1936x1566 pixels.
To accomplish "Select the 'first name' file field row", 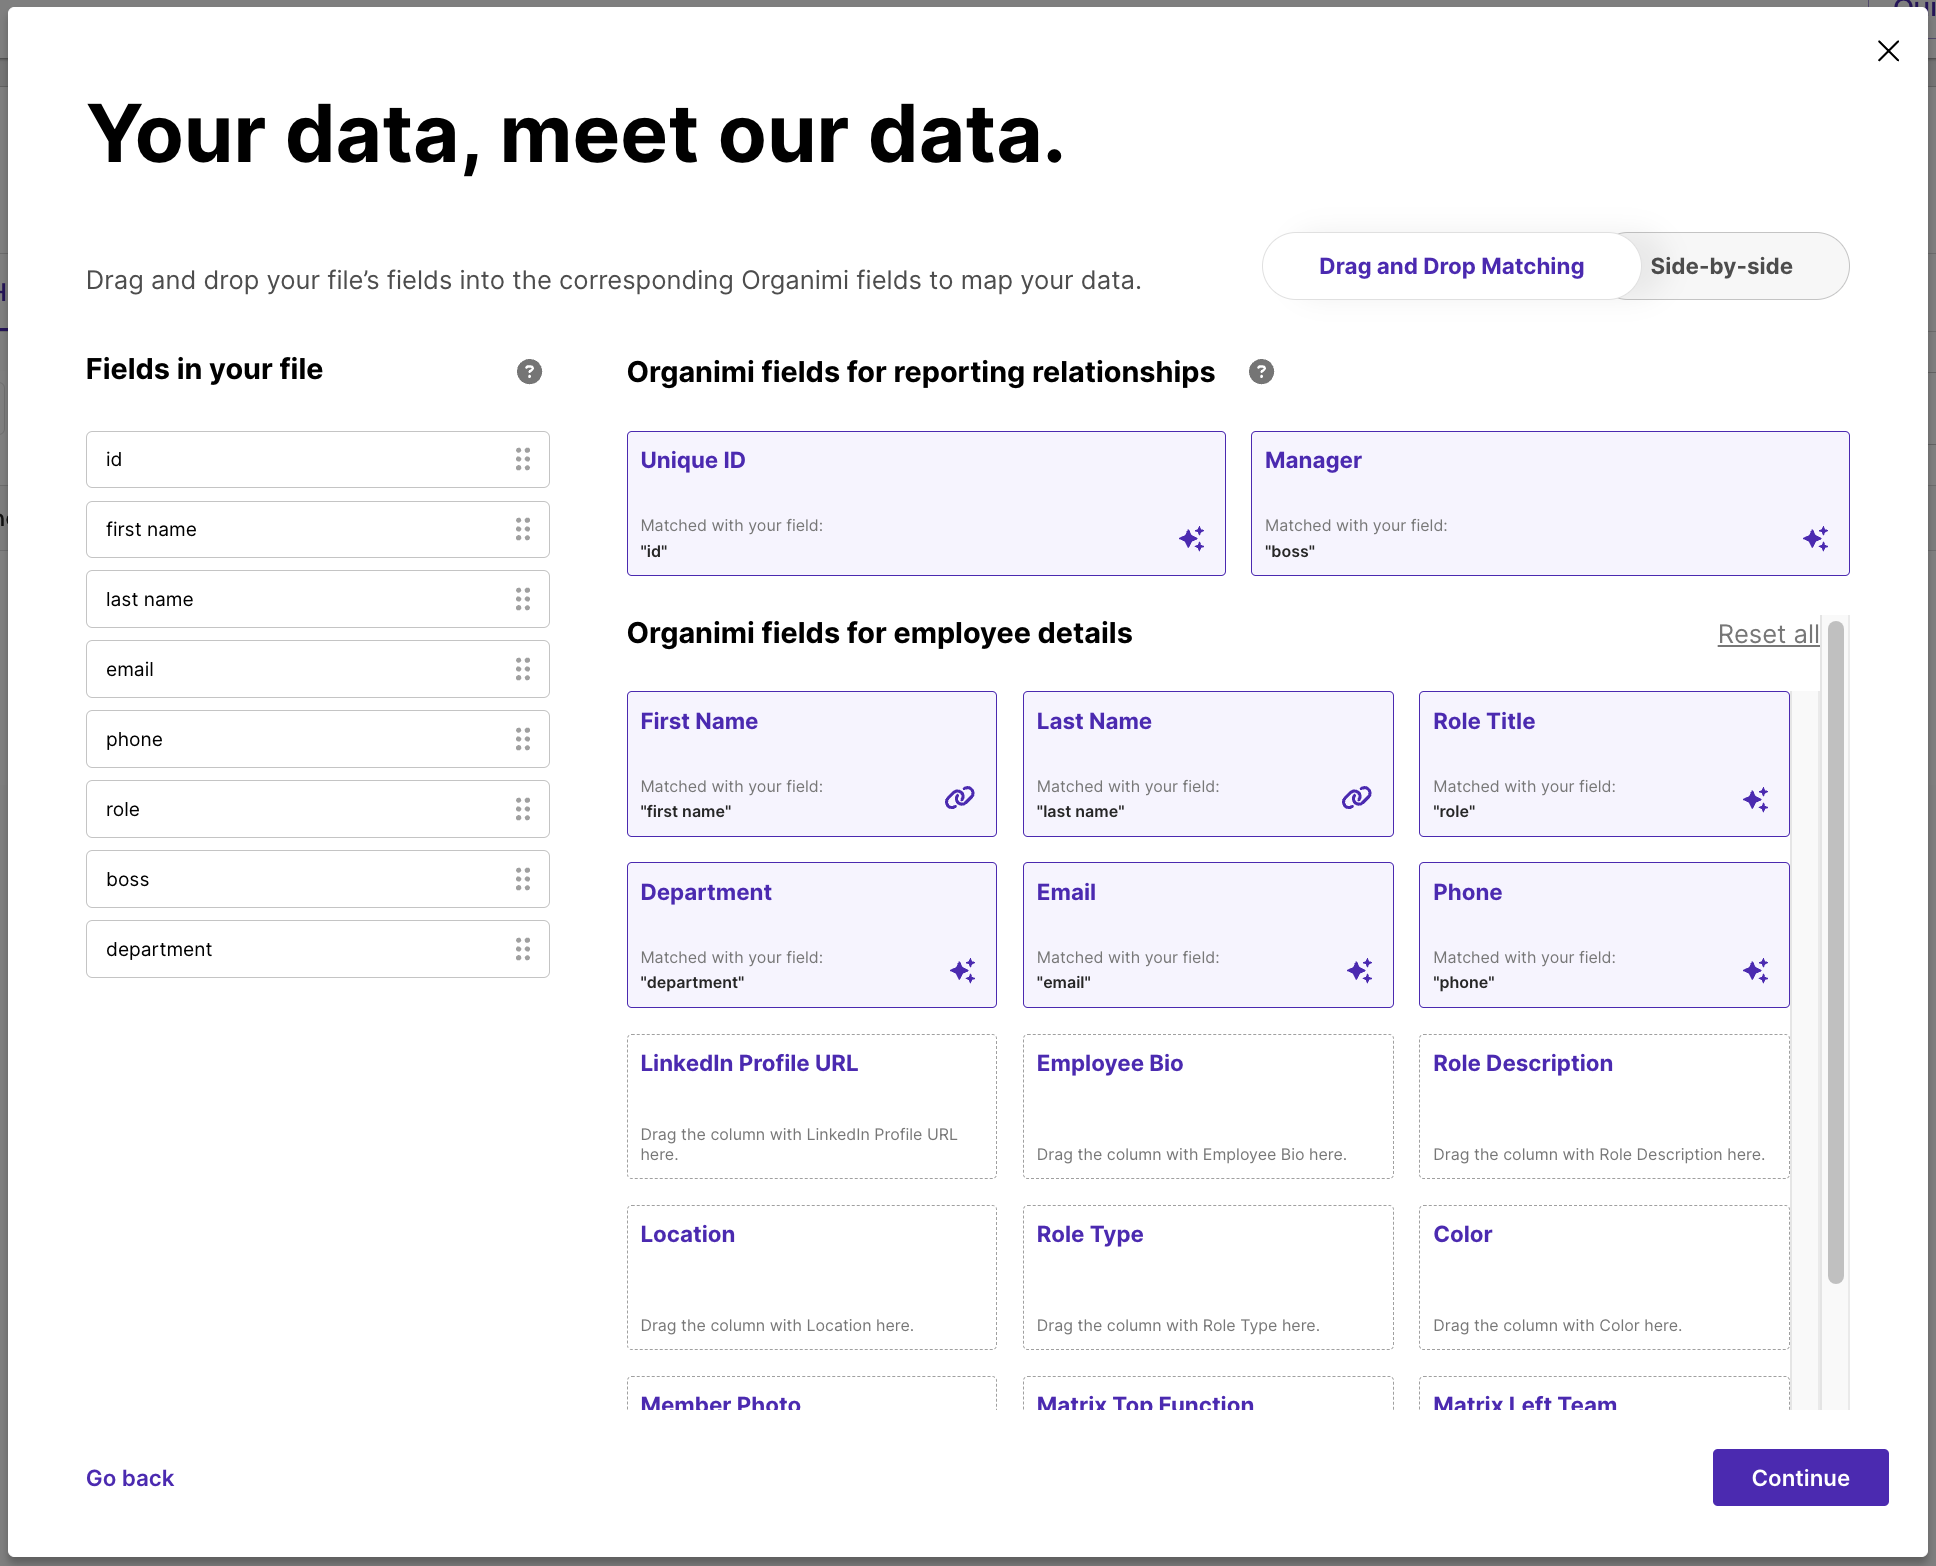I will point(318,529).
